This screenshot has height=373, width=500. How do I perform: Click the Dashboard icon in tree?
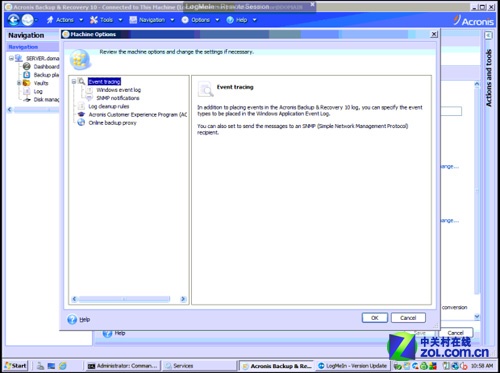[x=27, y=67]
